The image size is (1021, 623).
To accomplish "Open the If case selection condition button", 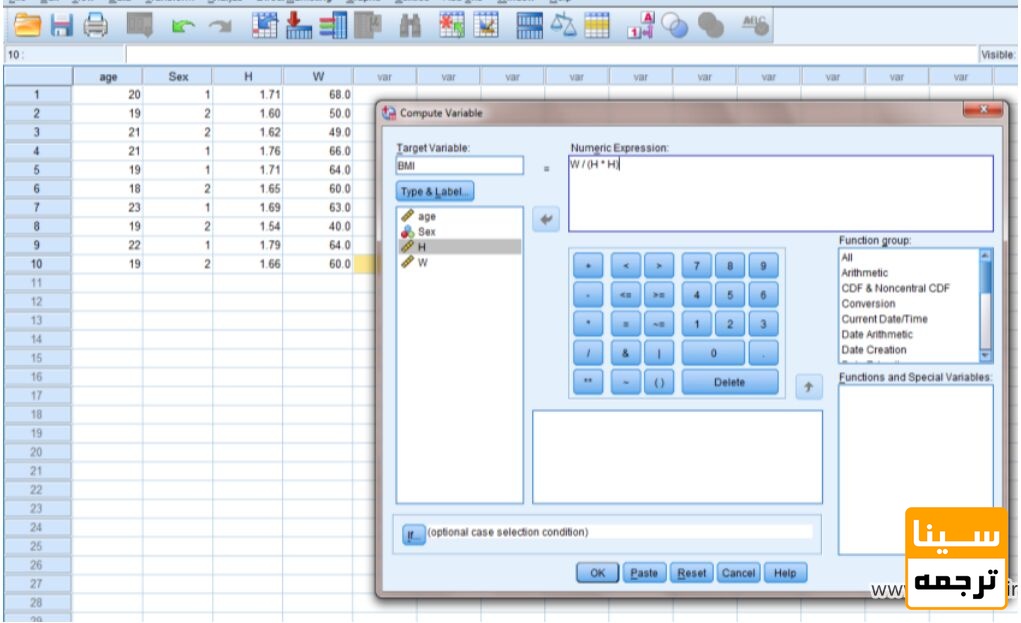I will click(413, 535).
